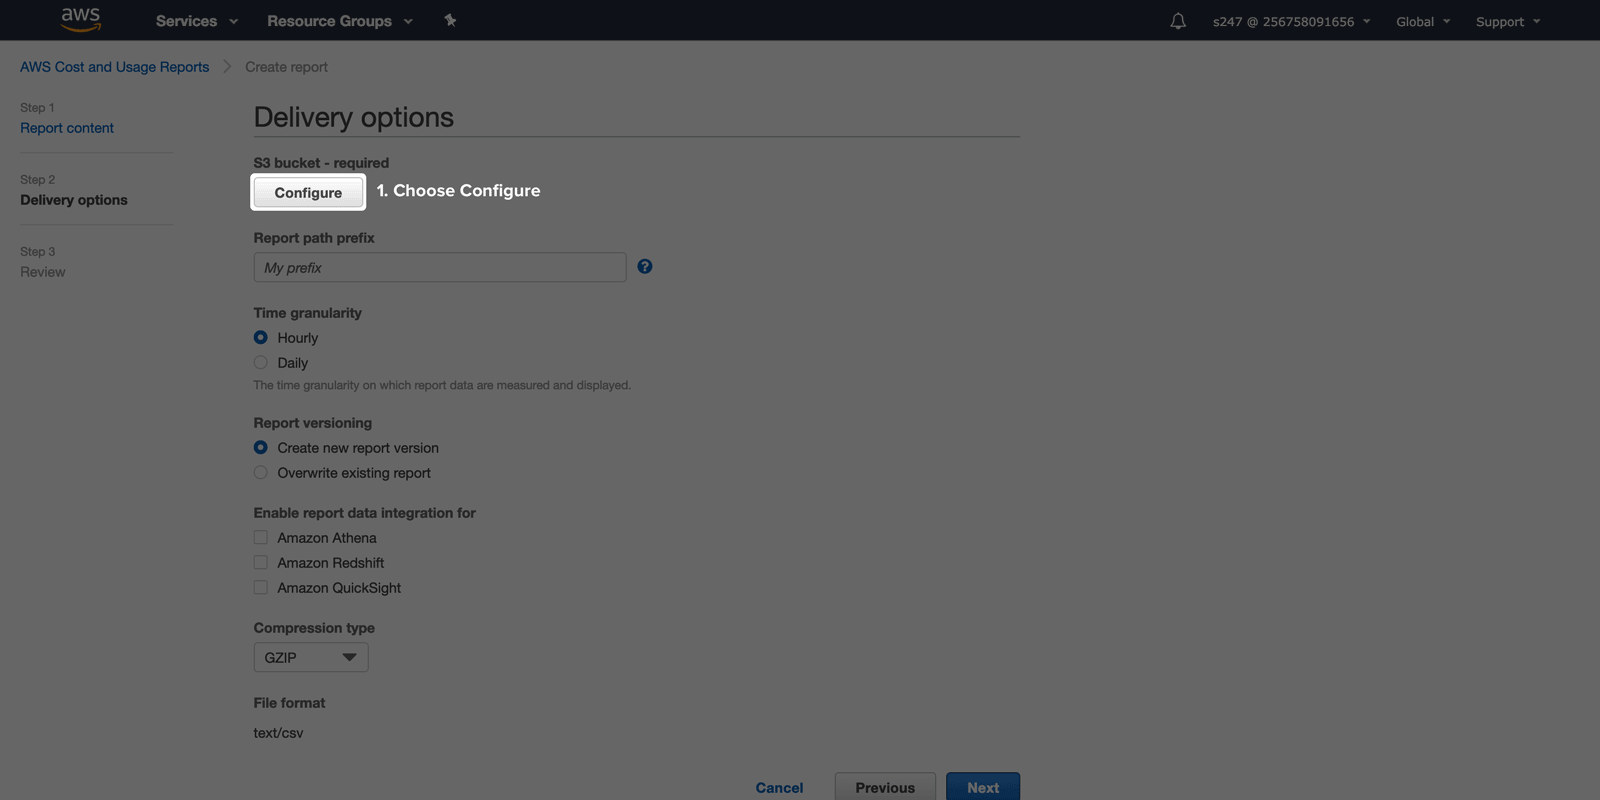Click the AWS logo home icon

(80, 19)
